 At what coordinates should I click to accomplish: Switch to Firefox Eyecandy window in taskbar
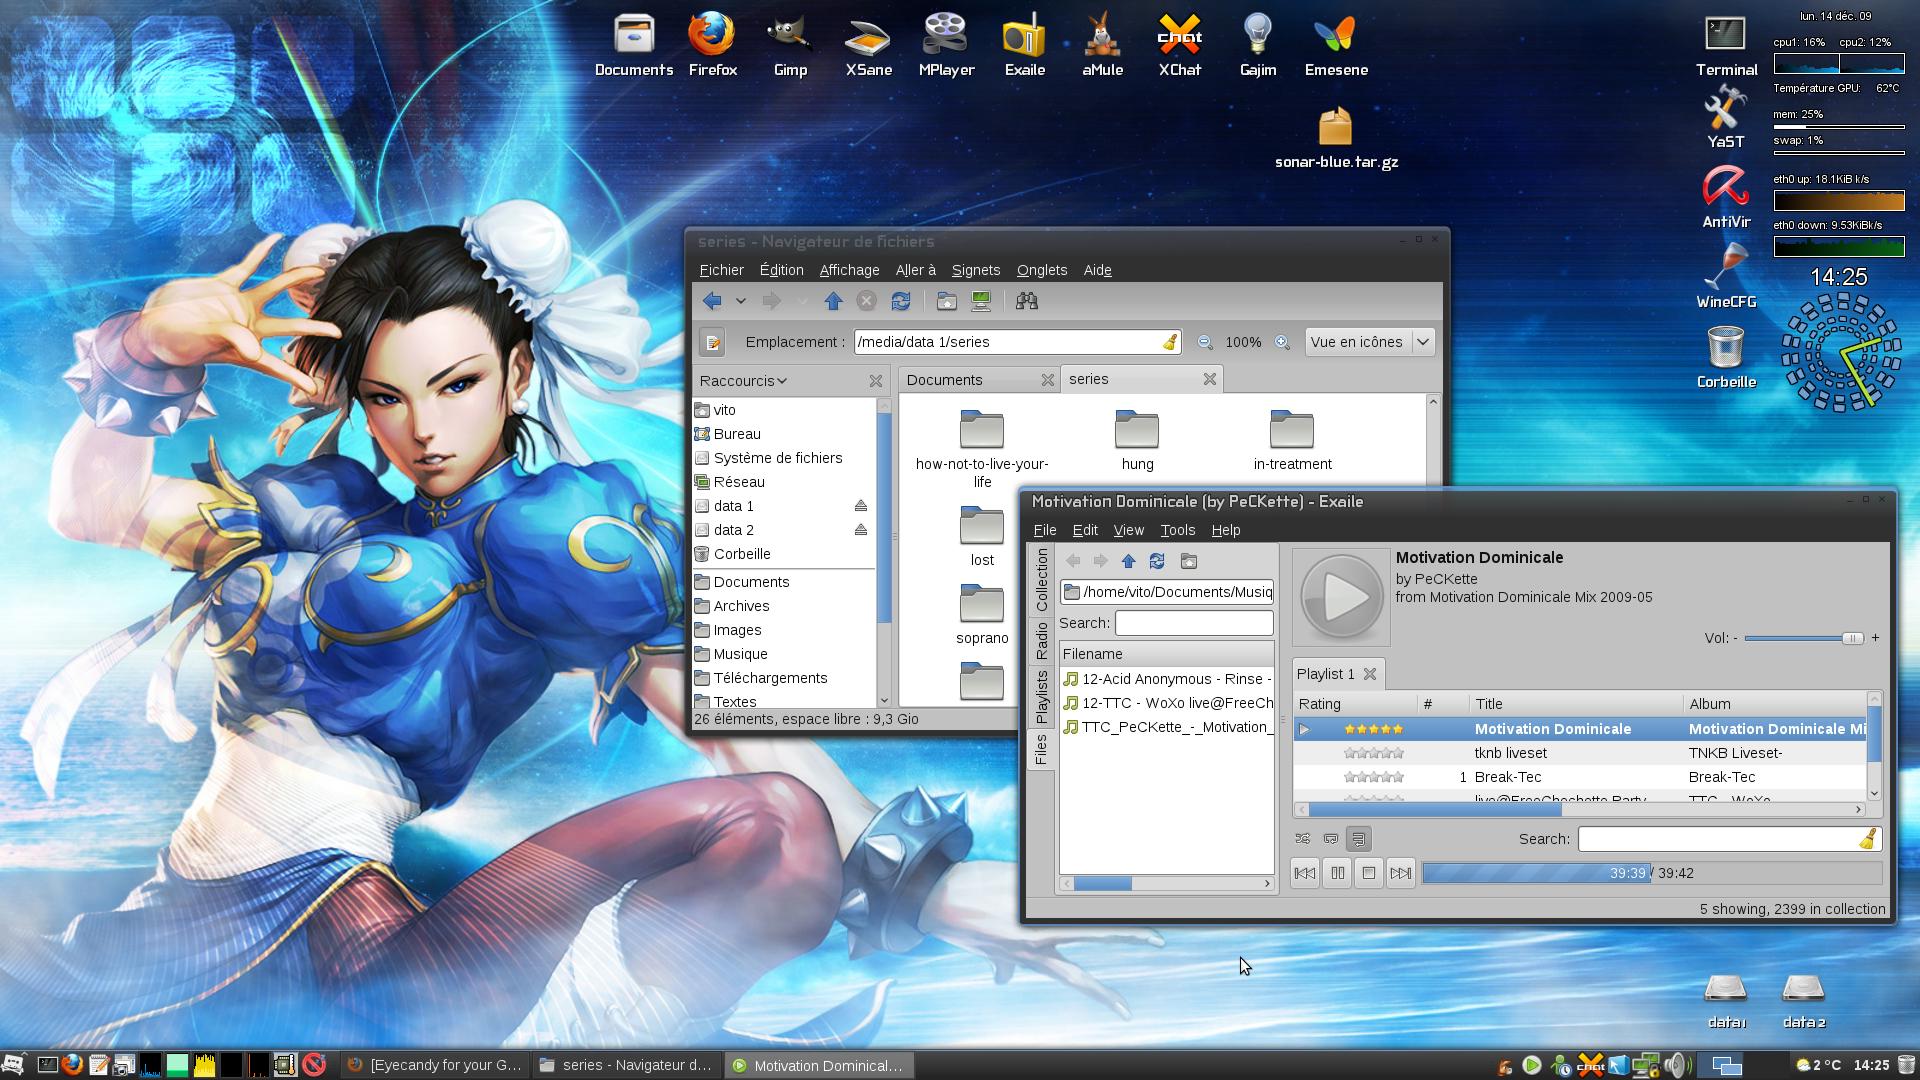click(x=433, y=1065)
